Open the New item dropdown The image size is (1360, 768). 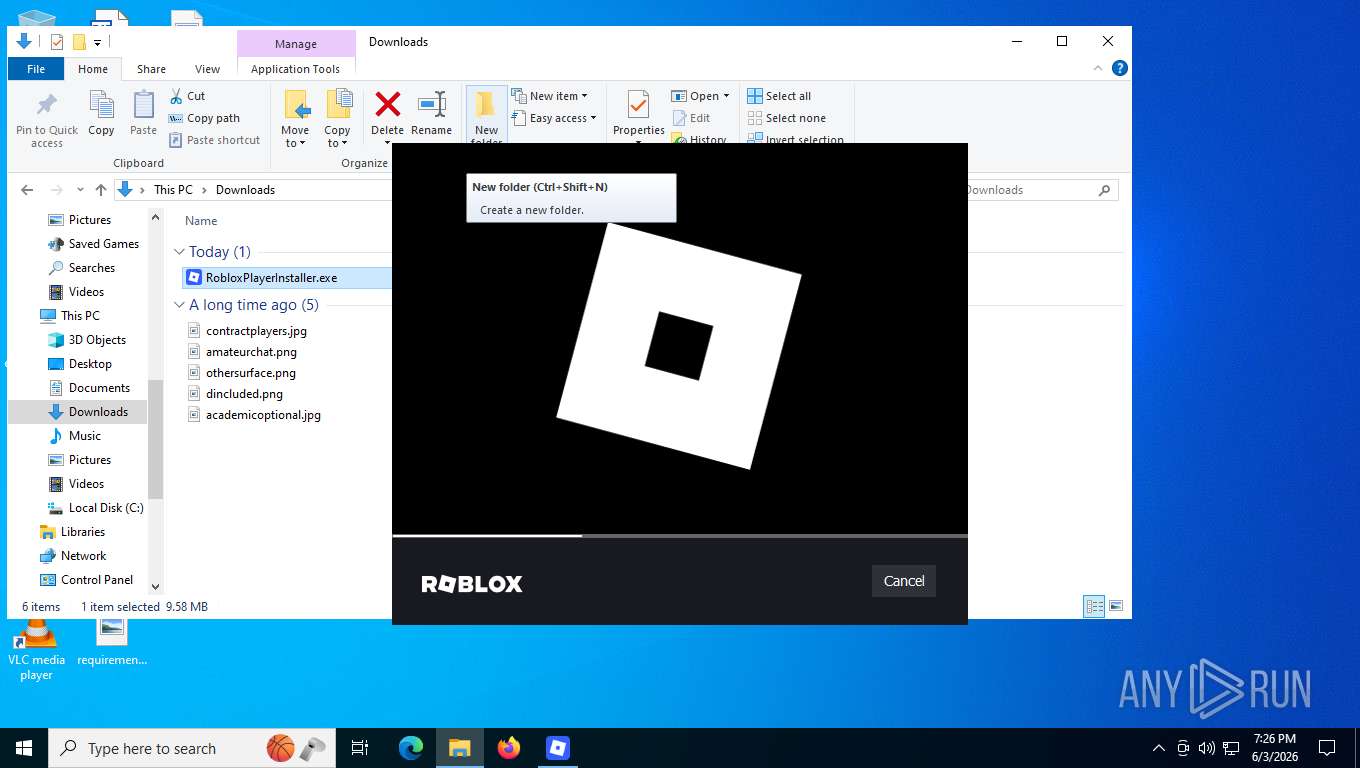pos(551,96)
